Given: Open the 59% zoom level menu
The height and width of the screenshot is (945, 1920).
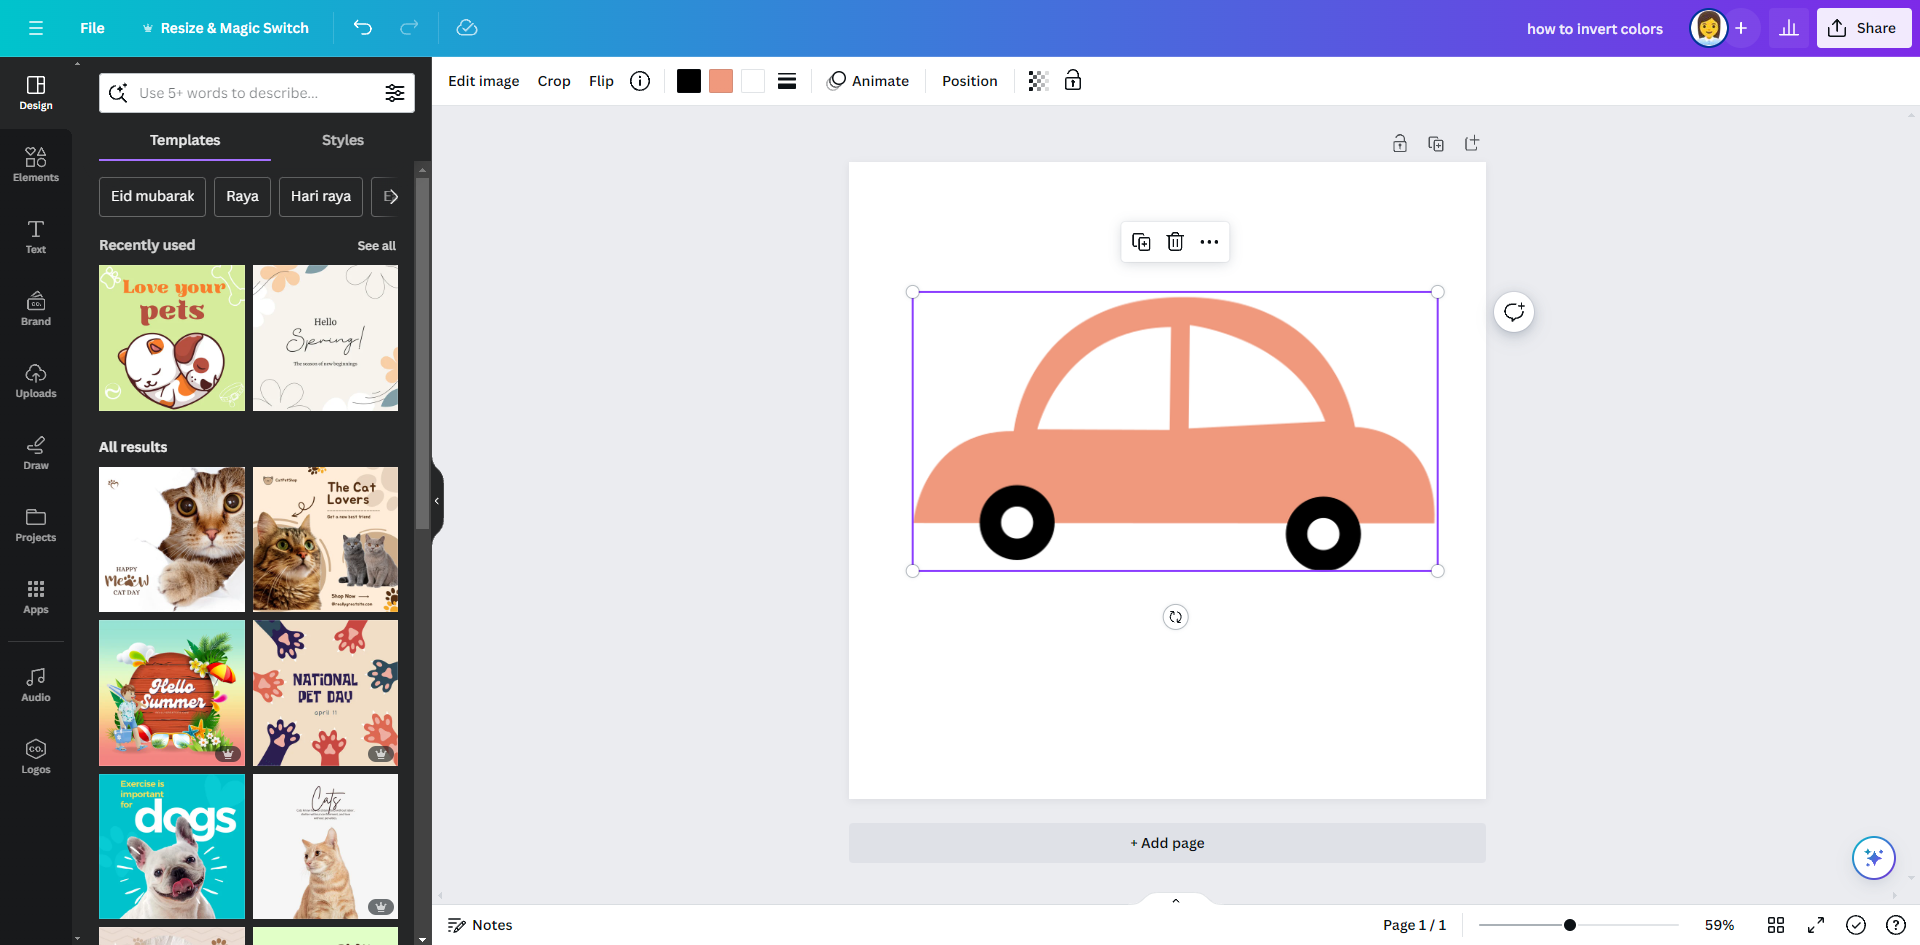Looking at the screenshot, I should [x=1719, y=925].
